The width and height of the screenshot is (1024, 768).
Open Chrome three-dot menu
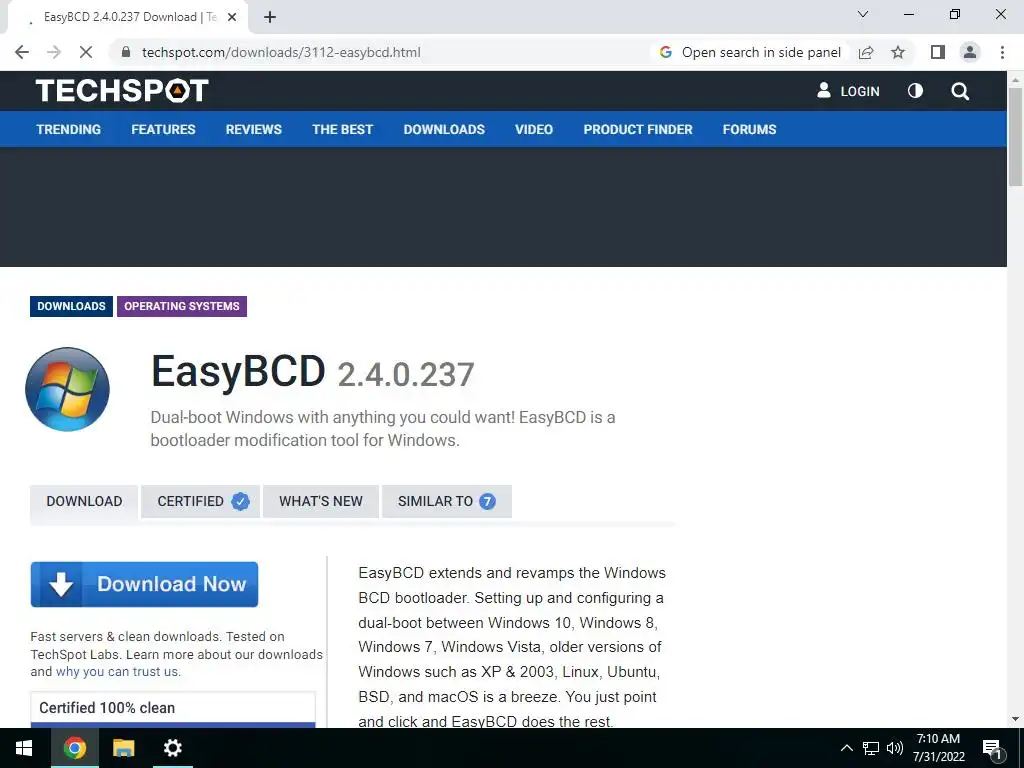click(1002, 52)
